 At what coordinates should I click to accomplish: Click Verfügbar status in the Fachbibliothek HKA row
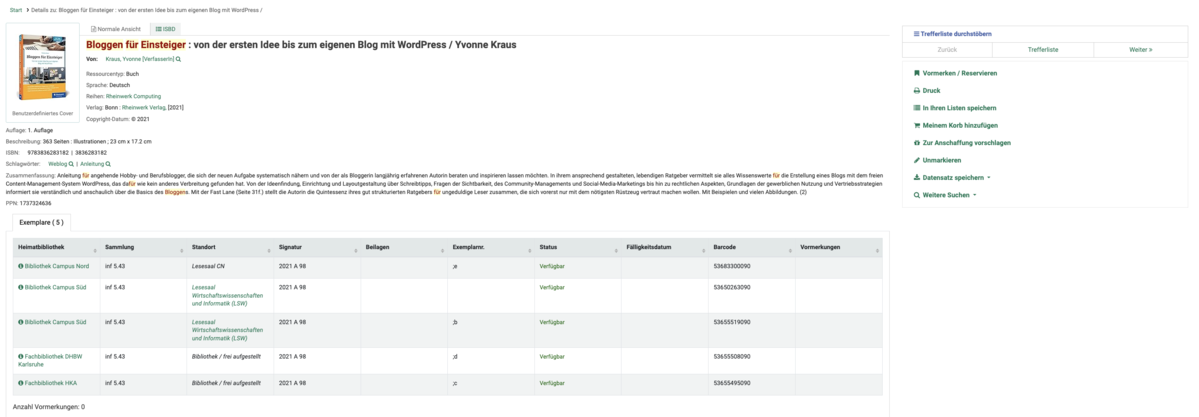click(552, 383)
